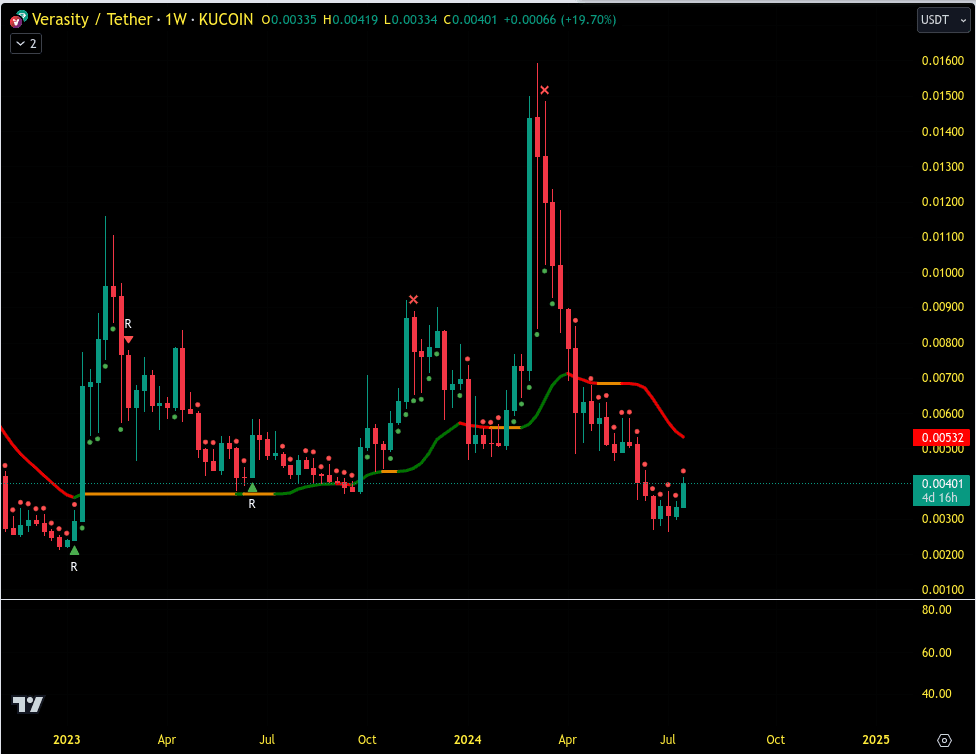
Task: Expand the collapsed indicators legend showing 2
Action: click(x=26, y=44)
